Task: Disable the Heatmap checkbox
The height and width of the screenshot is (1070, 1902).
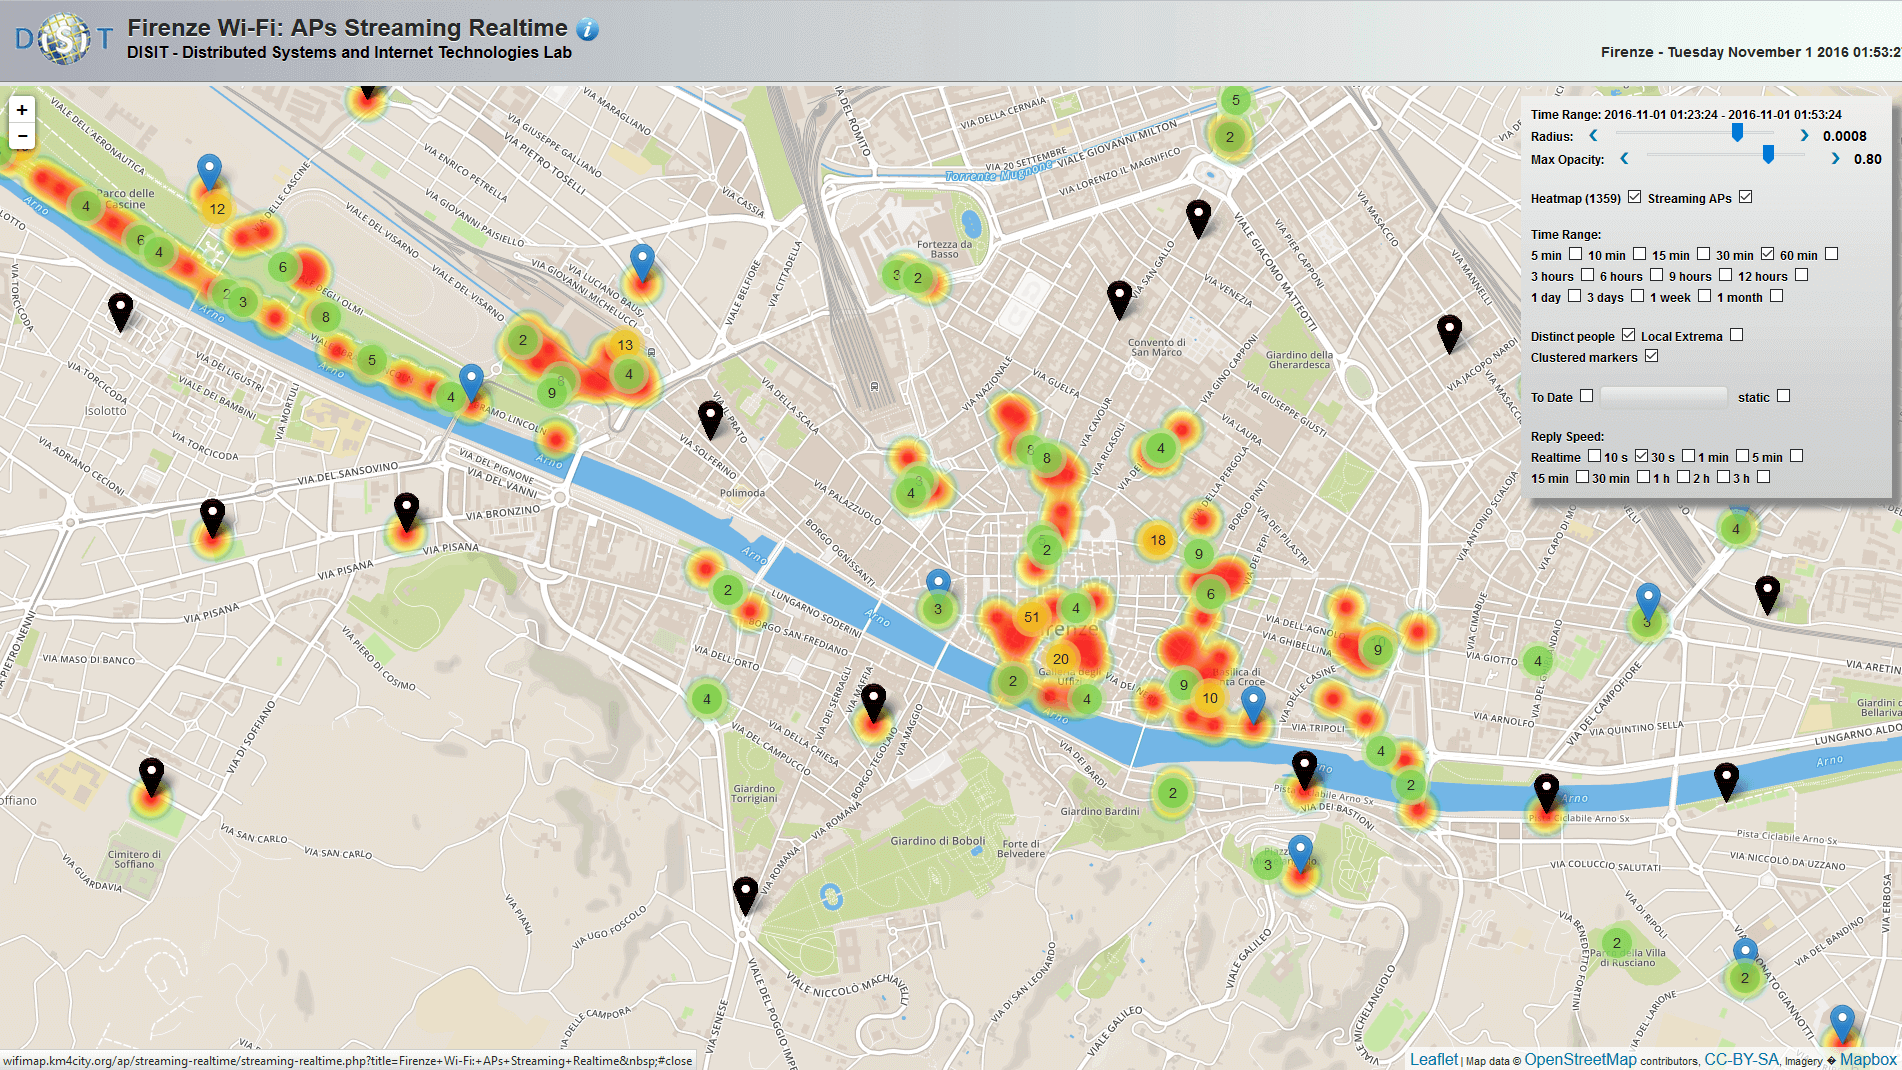Action: coord(1636,197)
